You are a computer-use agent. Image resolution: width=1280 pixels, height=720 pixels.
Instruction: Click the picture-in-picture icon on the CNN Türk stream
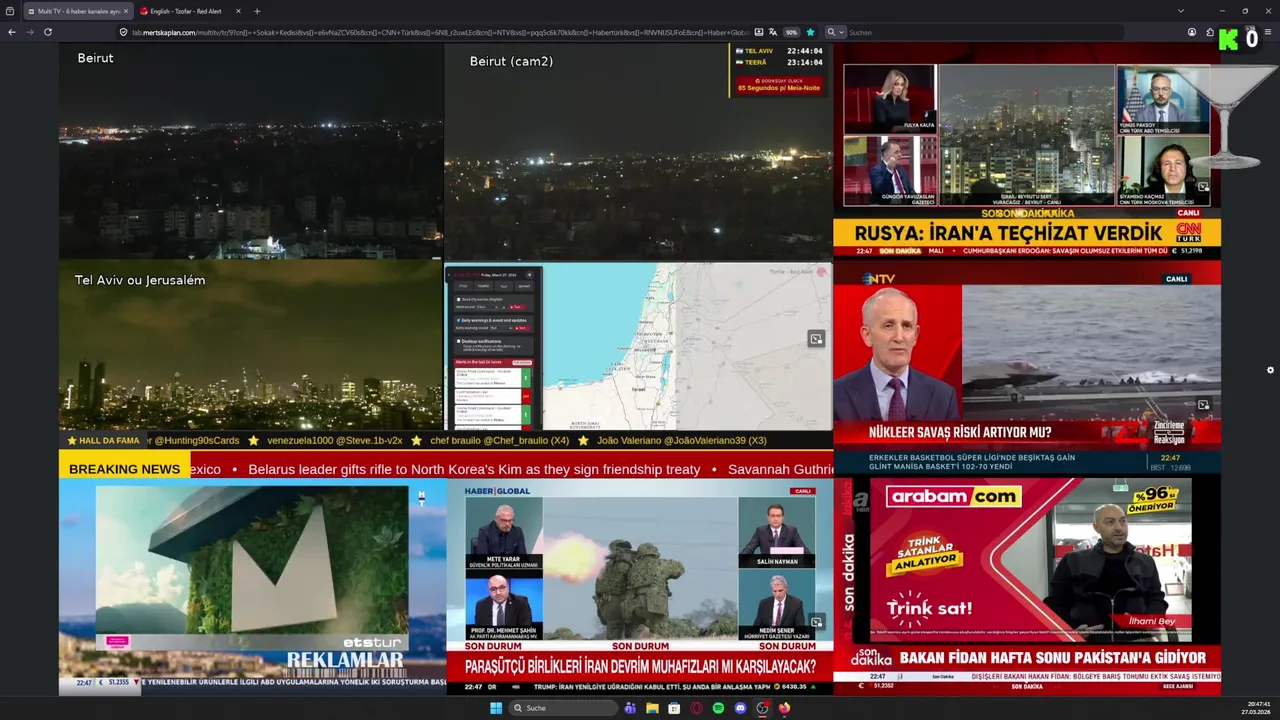[1203, 187]
